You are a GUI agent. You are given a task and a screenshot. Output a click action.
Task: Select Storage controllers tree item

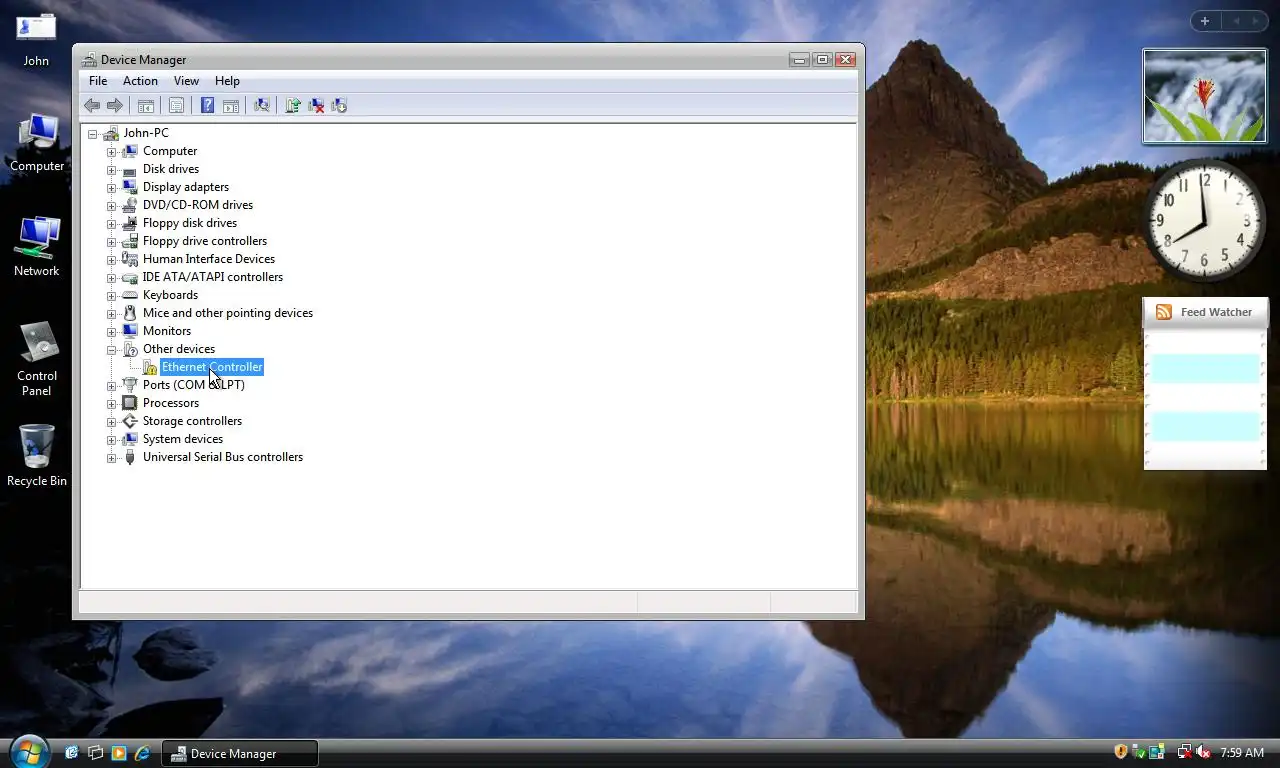click(x=192, y=421)
